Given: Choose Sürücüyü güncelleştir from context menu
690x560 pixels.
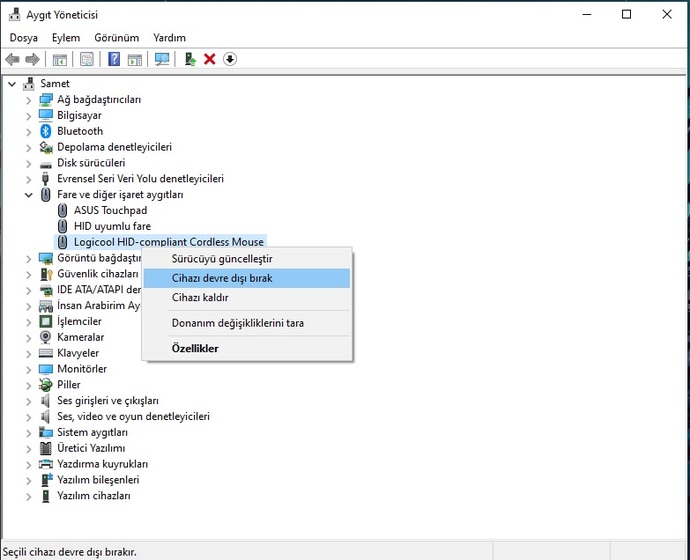Looking at the screenshot, I should 247,259.
